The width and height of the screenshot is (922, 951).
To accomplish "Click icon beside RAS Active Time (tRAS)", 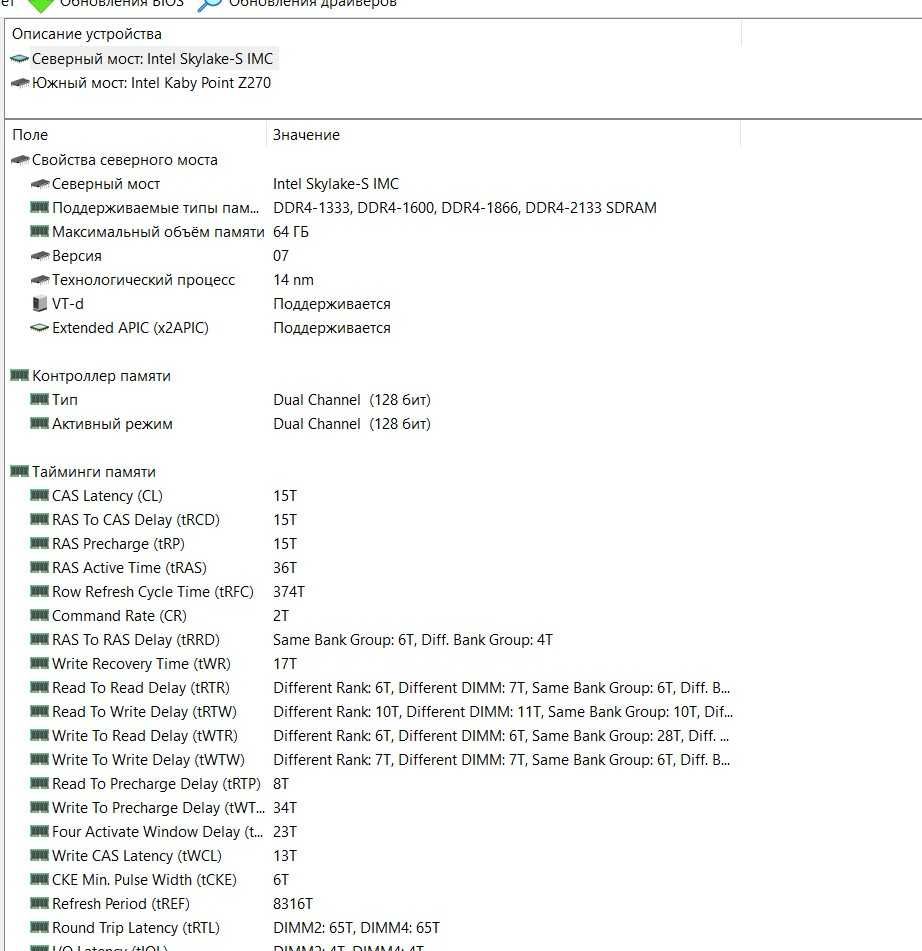I will [39, 567].
